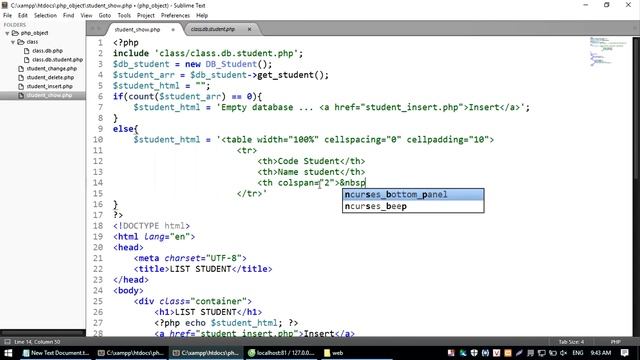Viewport: 640px width, 360px height.
Task: Click line number 10 in the gutter
Action: pos(98,140)
